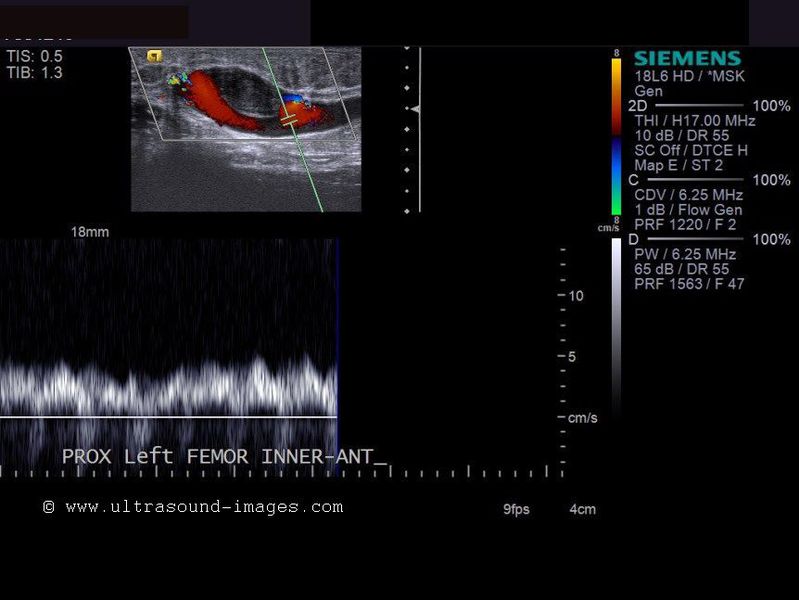The height and width of the screenshot is (600, 799).
Task: Click the Doppler sample gate on the green cursor line
Action: 290,118
